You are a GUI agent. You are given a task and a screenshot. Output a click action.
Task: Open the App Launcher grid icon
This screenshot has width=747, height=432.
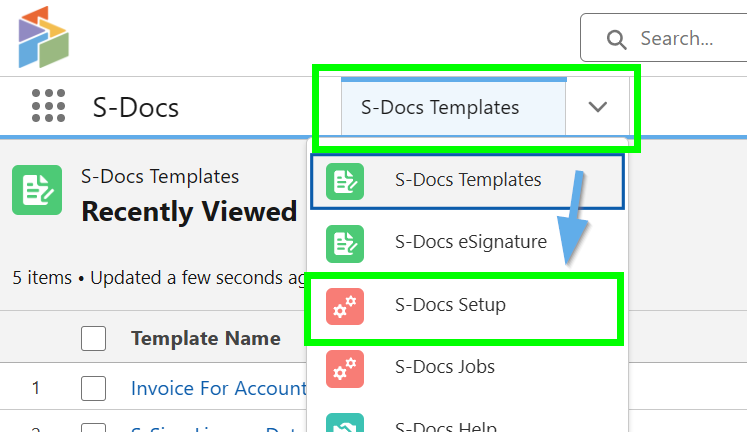click(x=48, y=106)
